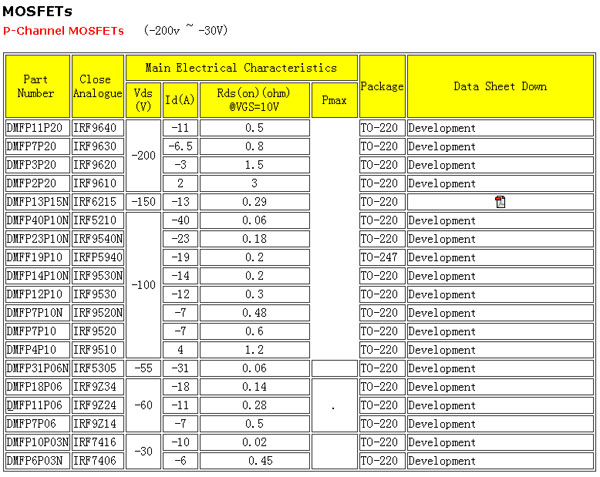Select part number DMFP3P20
The height and width of the screenshot is (477, 600).
(31, 165)
